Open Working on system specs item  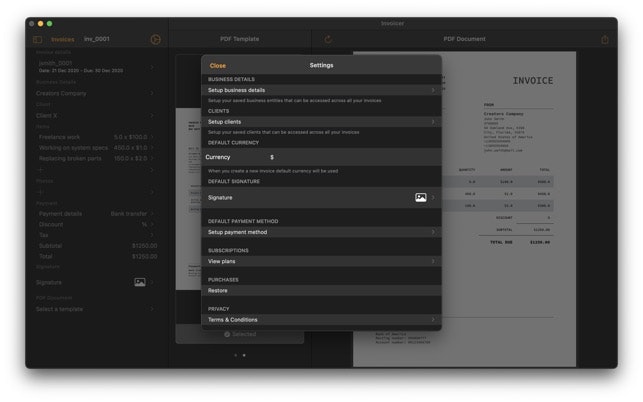click(95, 148)
